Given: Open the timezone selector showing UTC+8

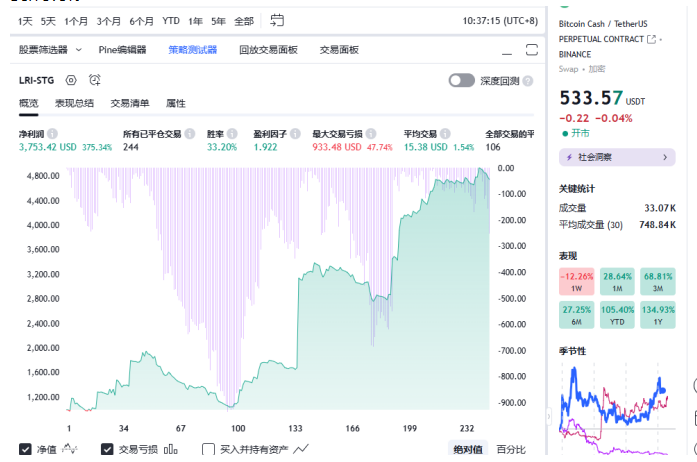Looking at the screenshot, I should pos(502,20).
